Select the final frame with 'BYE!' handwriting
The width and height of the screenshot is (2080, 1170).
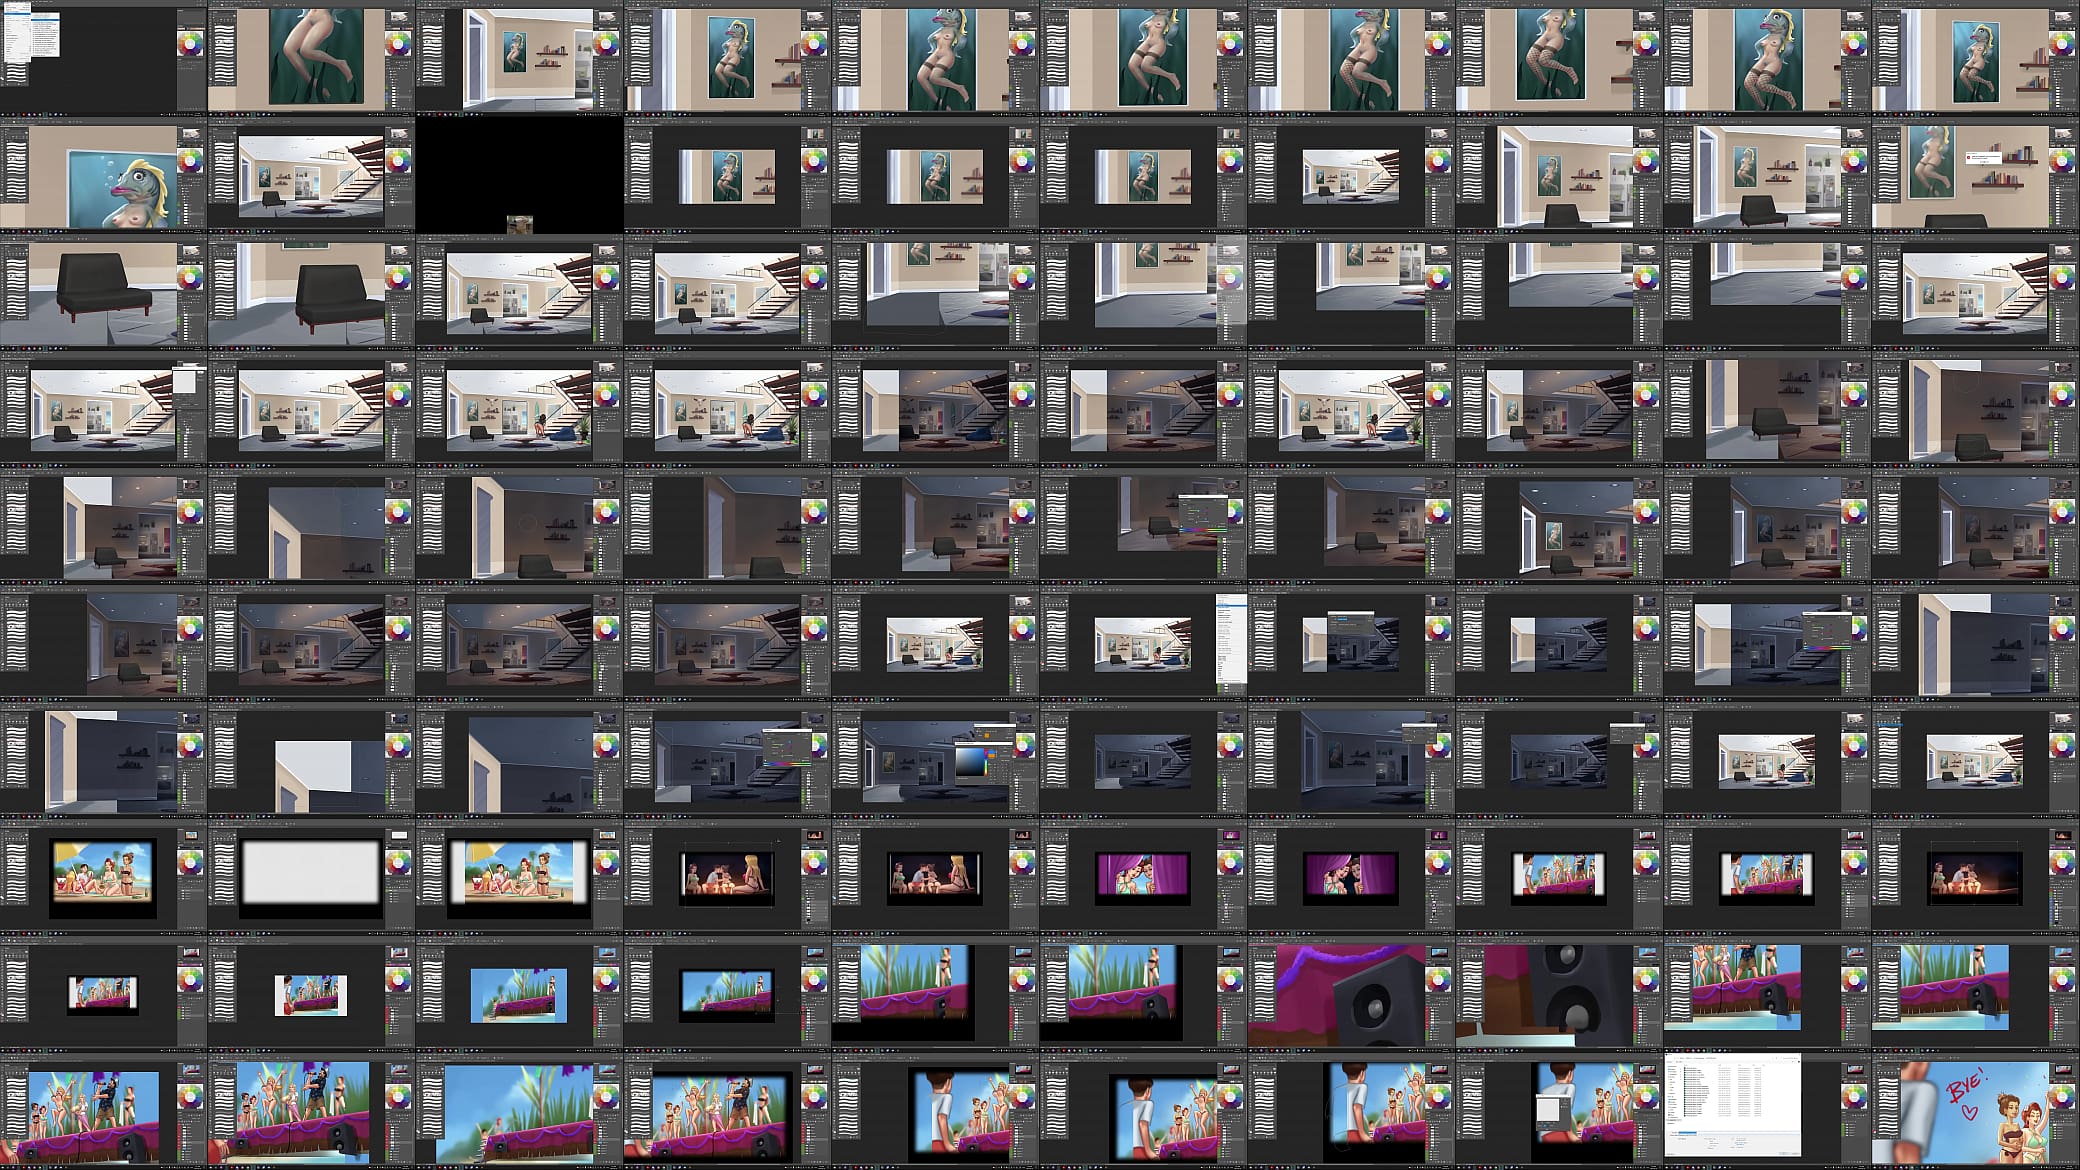1976,1111
